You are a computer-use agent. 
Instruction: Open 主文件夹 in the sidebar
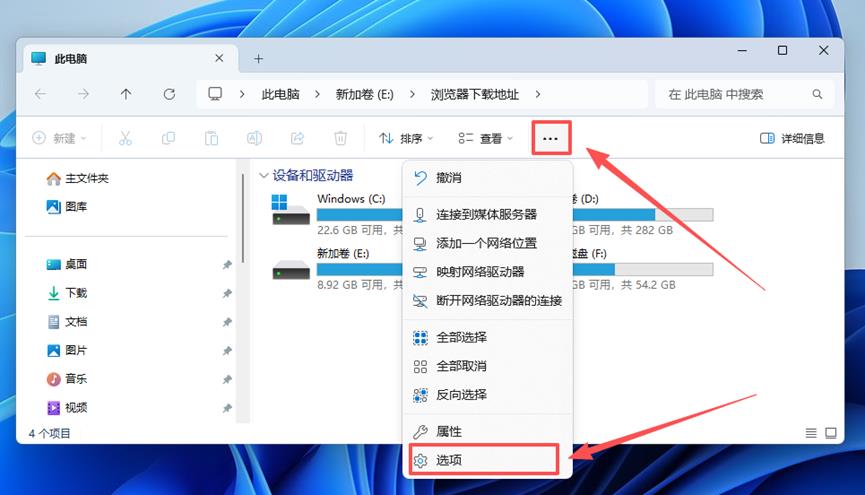[77, 178]
